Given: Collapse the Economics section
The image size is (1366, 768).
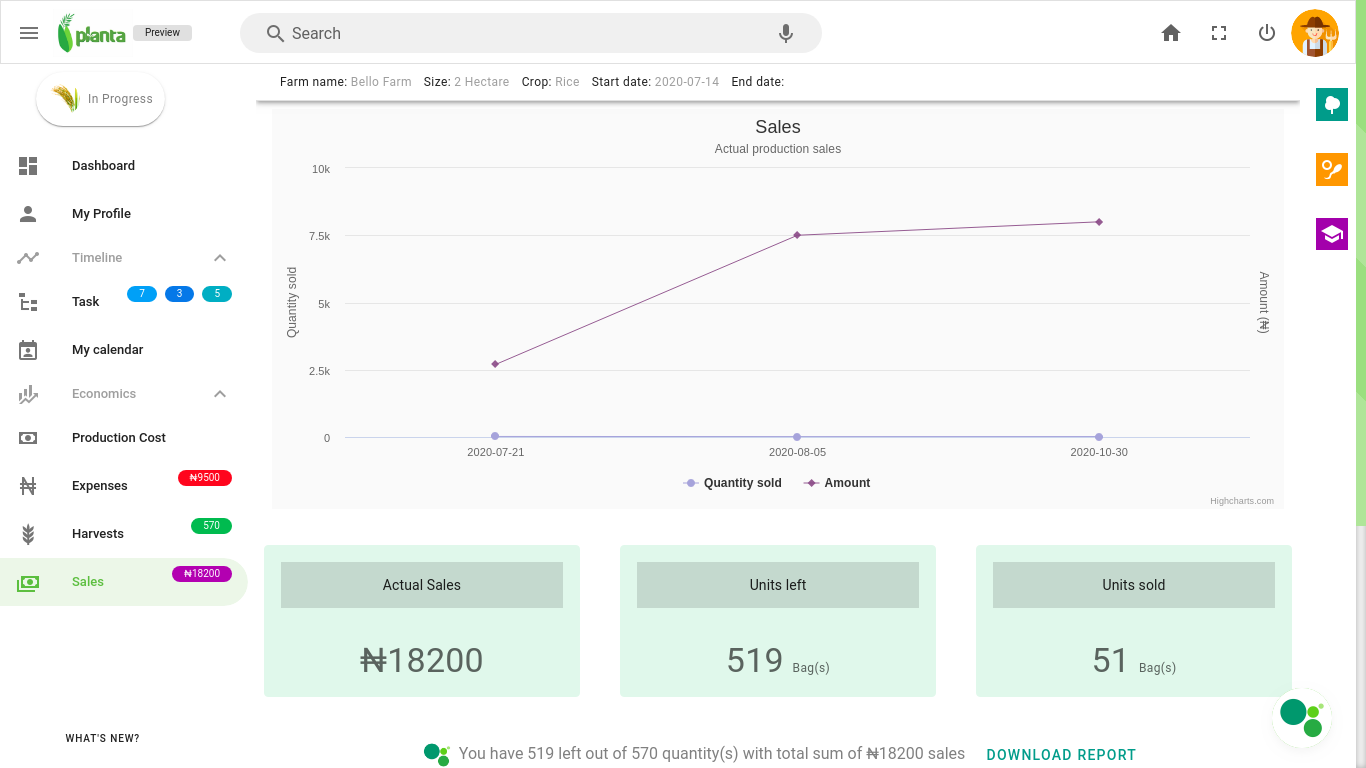Looking at the screenshot, I should click(220, 394).
